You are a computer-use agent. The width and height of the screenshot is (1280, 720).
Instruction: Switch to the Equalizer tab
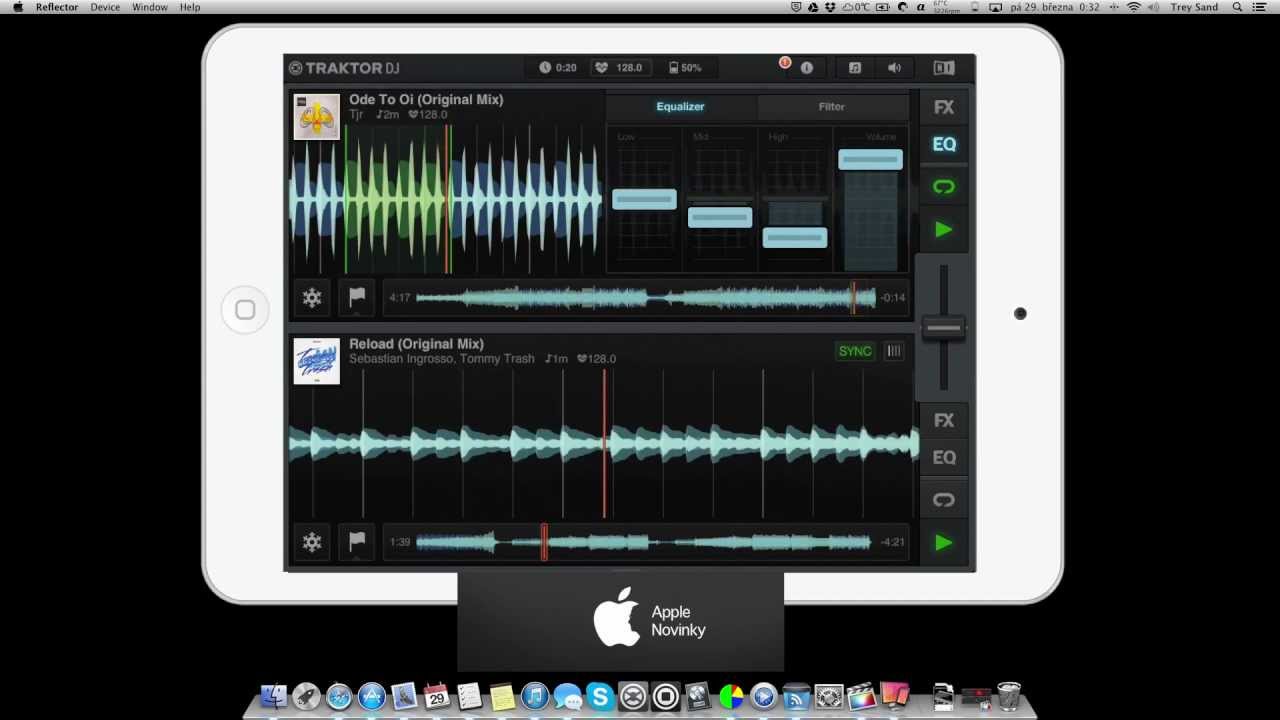click(681, 106)
